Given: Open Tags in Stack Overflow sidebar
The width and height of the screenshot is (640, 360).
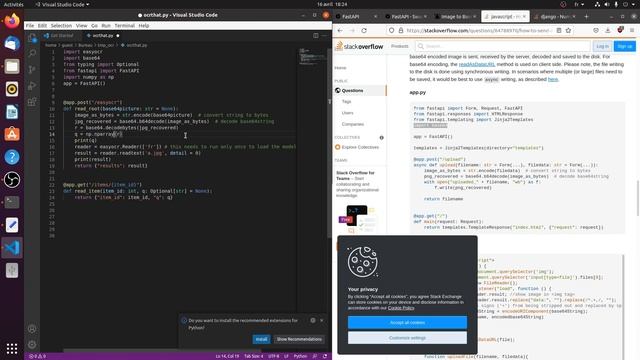Looking at the screenshot, I should [347, 102].
